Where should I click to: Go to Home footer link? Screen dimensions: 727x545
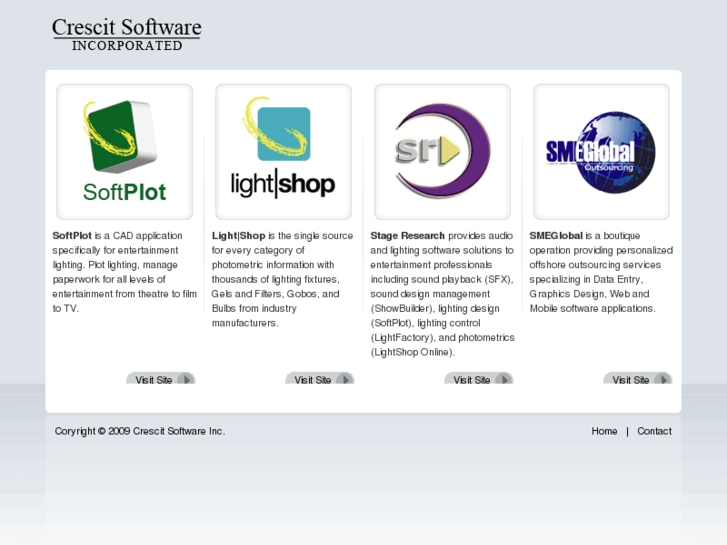(x=604, y=431)
